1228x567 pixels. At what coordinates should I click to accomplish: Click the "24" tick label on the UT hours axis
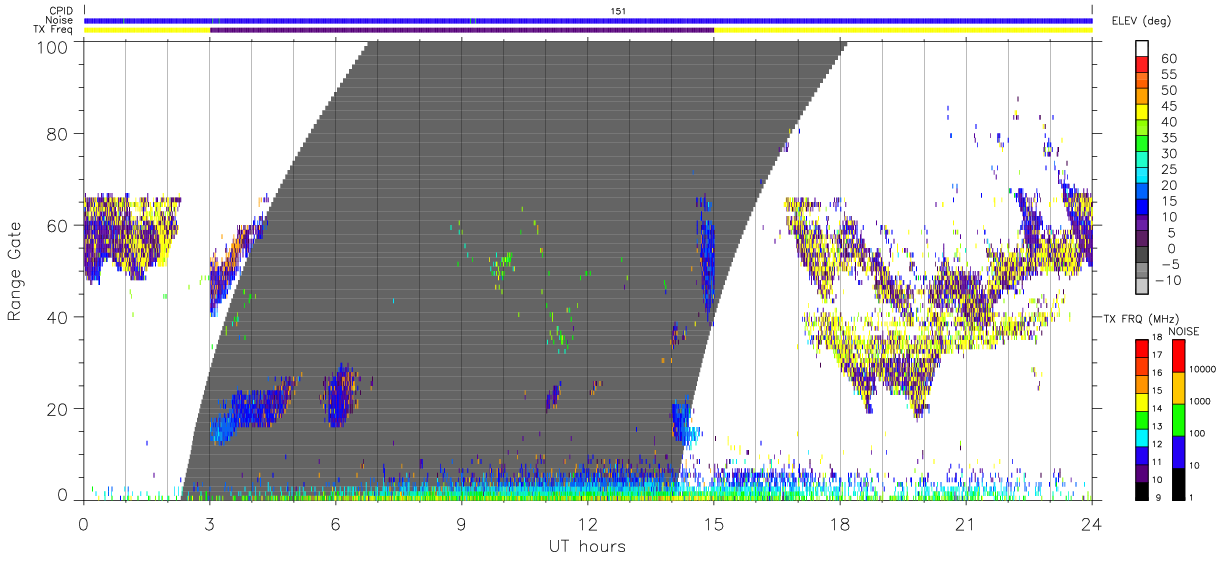pyautogui.click(x=1091, y=524)
